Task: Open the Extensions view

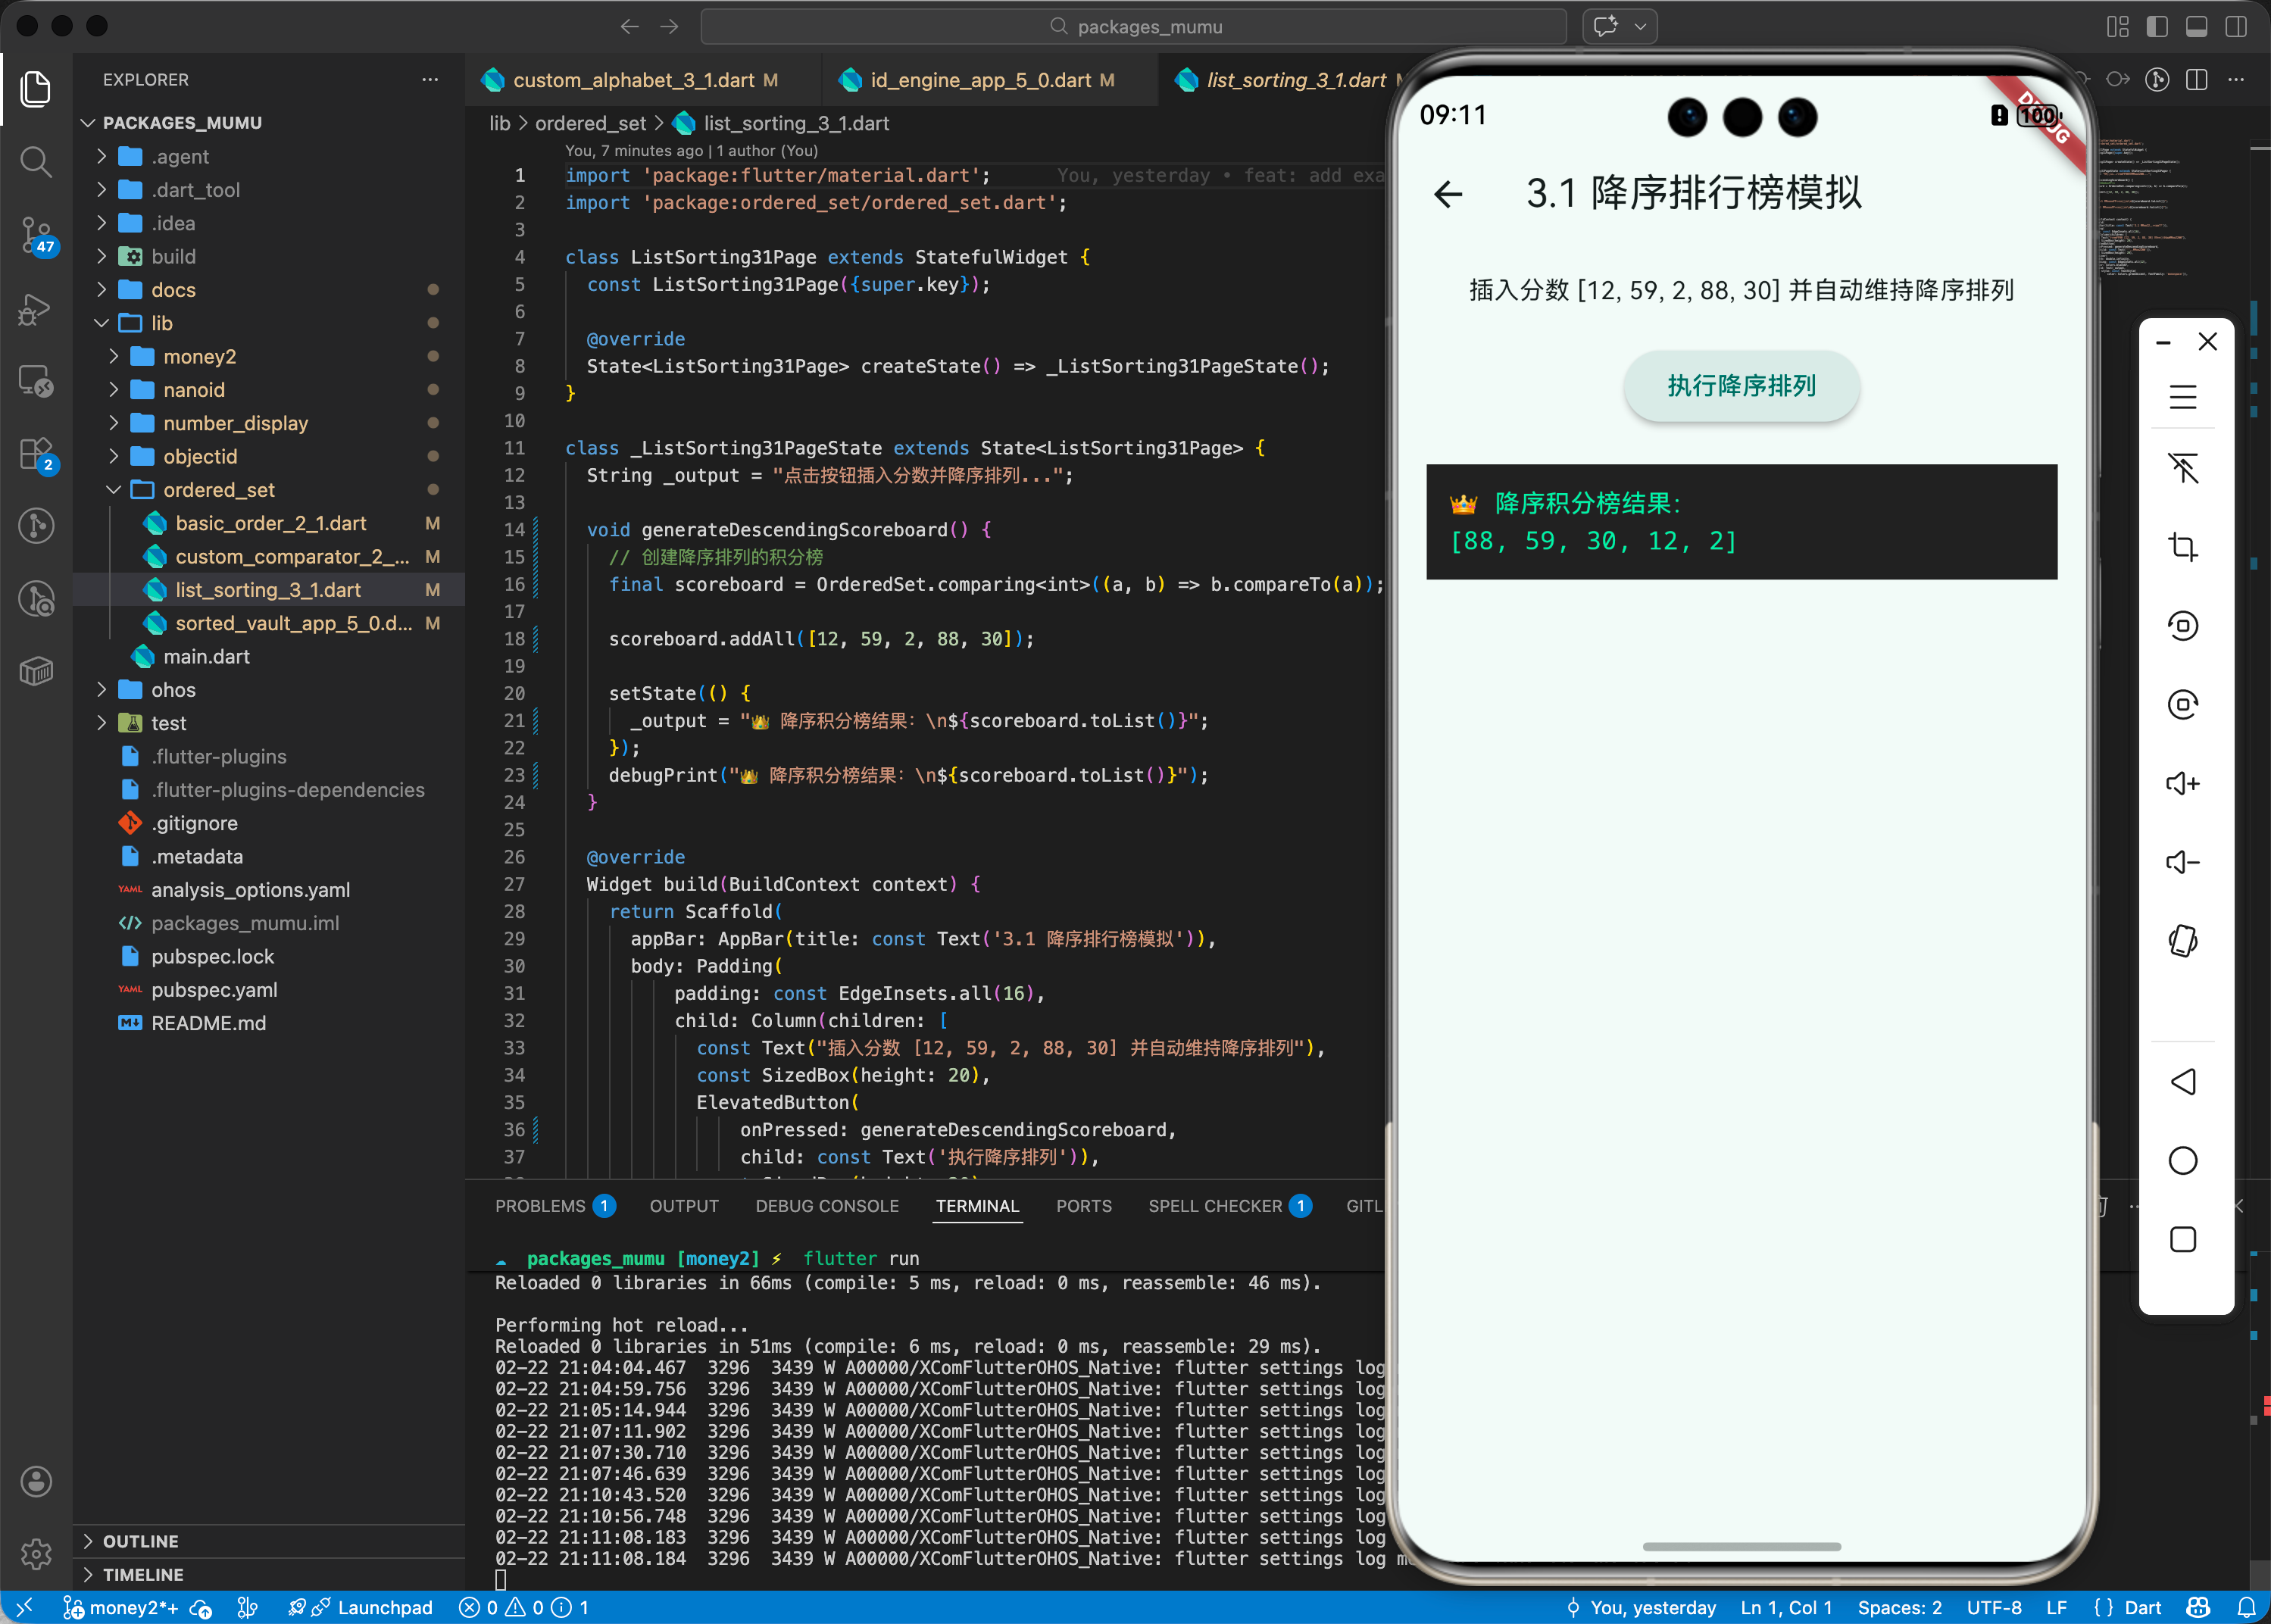Action: tap(36, 454)
